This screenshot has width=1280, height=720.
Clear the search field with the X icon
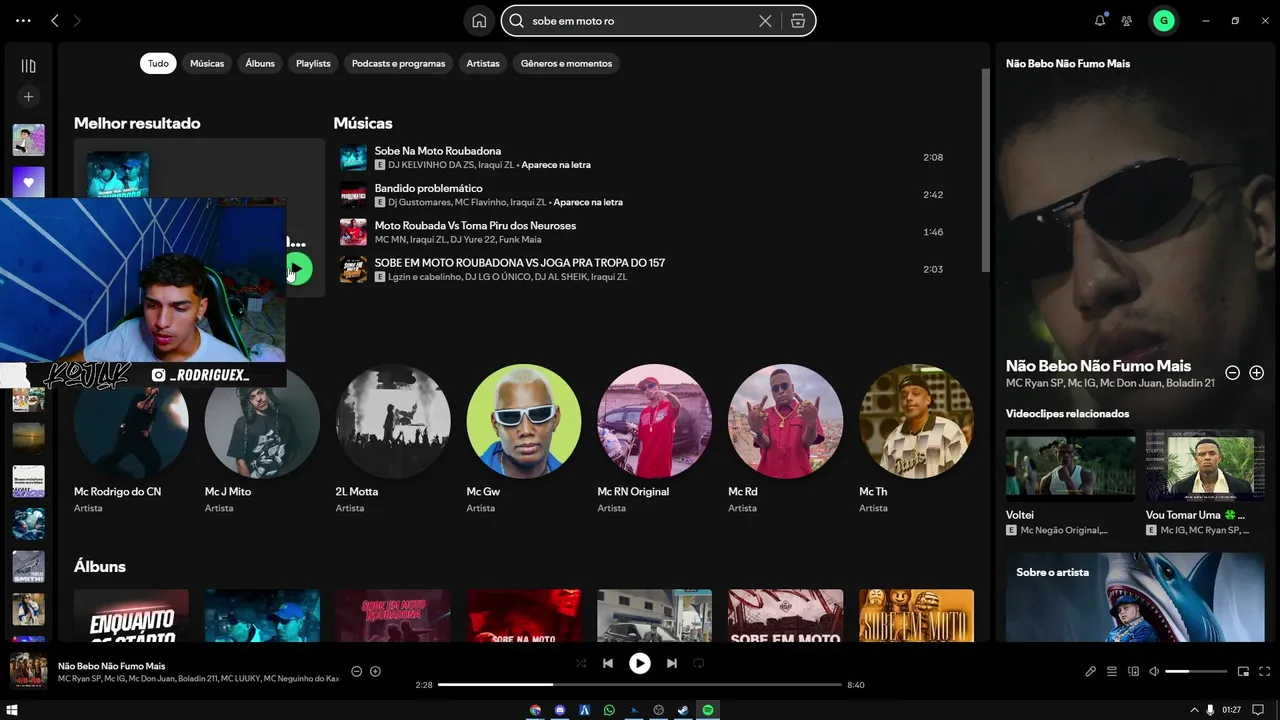[x=765, y=21]
